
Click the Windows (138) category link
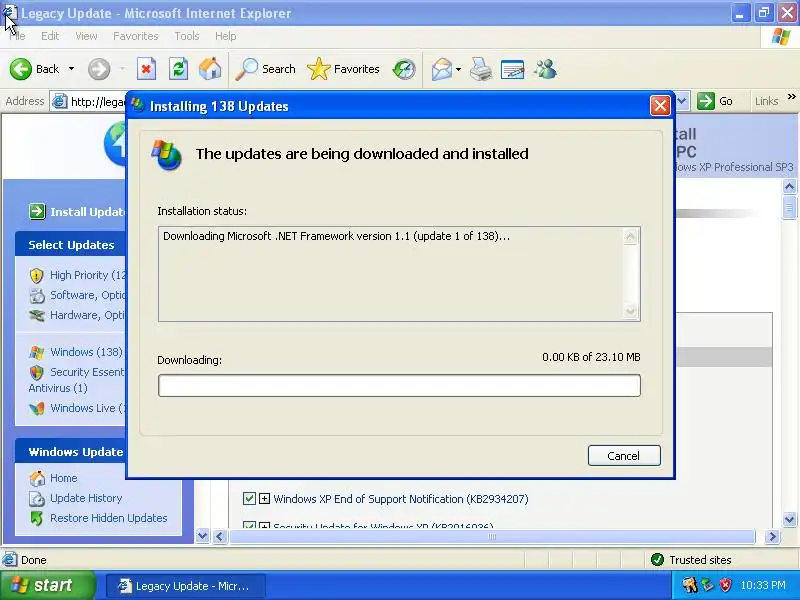(x=86, y=352)
